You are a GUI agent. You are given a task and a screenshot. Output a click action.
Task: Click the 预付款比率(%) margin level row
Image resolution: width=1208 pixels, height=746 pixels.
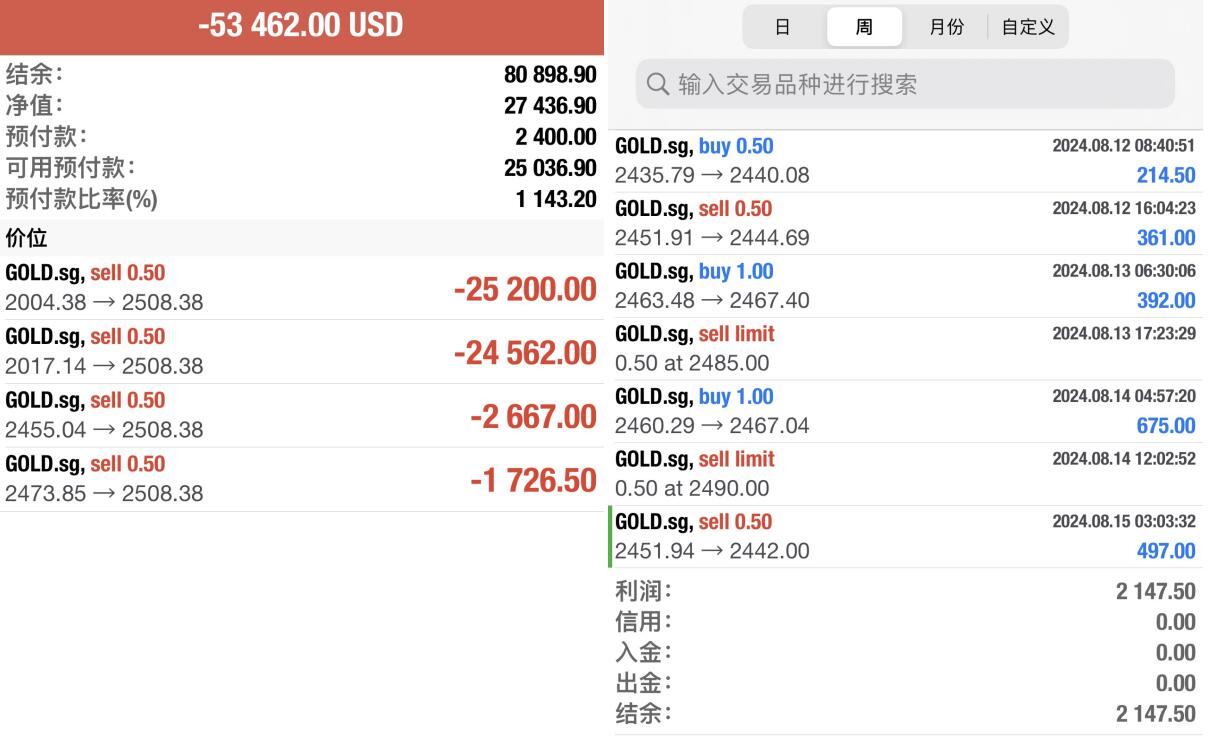(300, 199)
